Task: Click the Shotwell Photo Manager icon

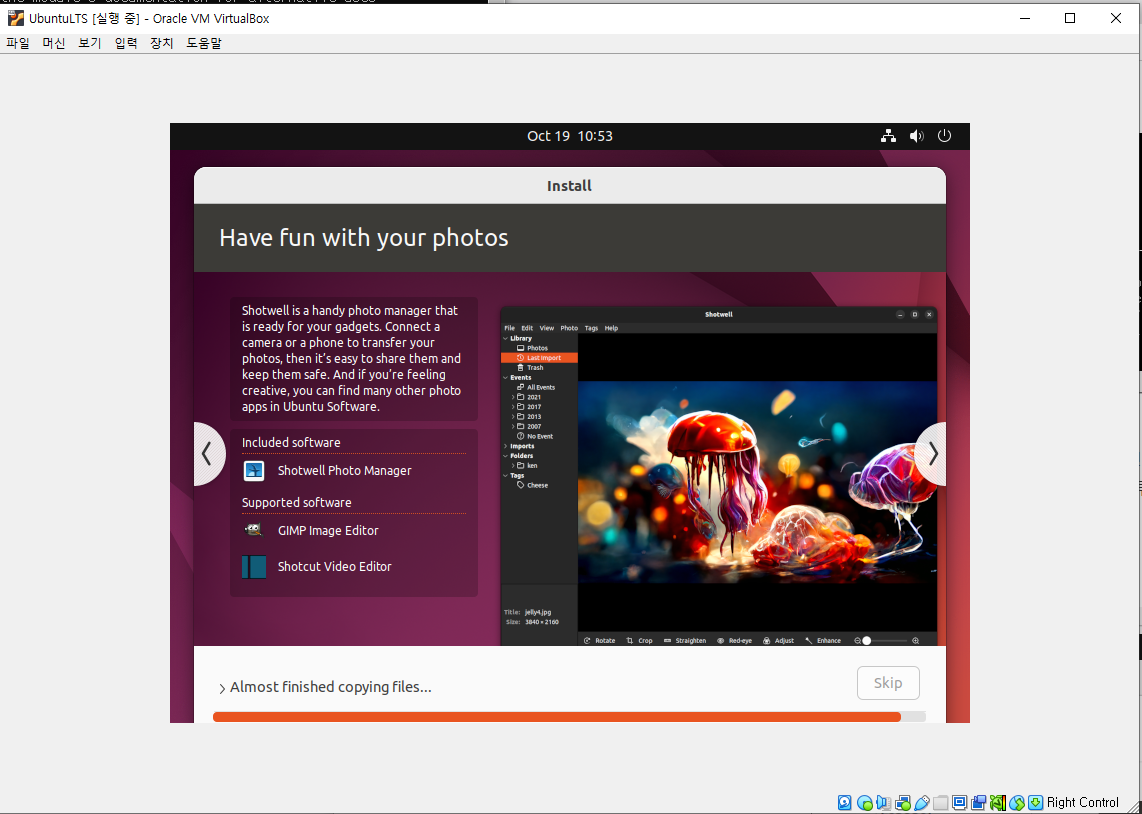Action: click(254, 471)
